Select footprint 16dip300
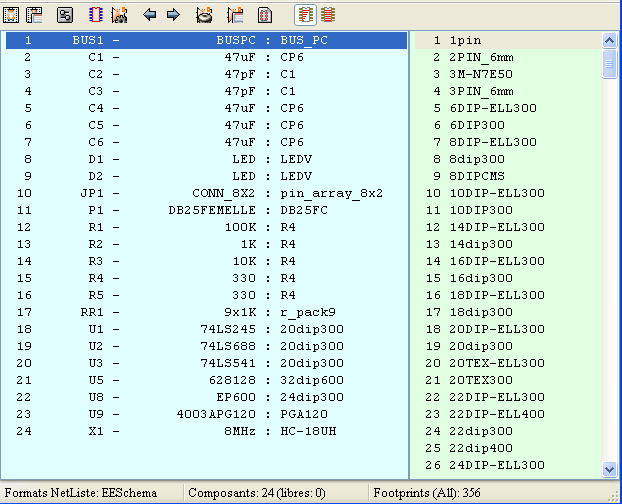The height and width of the screenshot is (504, 622). (508, 278)
